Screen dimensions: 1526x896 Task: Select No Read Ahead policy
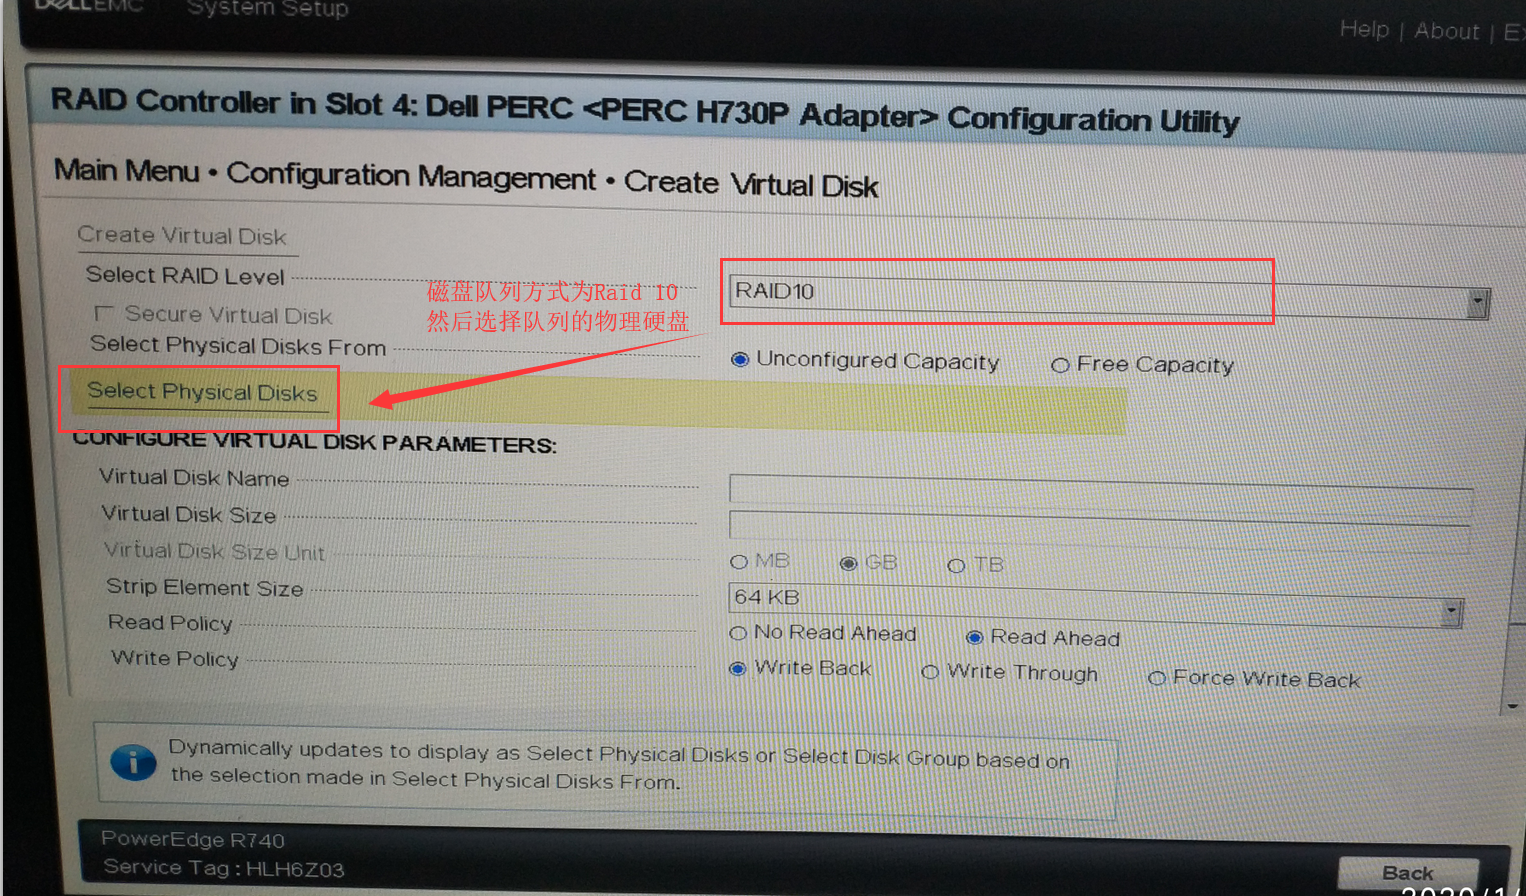[x=738, y=633]
